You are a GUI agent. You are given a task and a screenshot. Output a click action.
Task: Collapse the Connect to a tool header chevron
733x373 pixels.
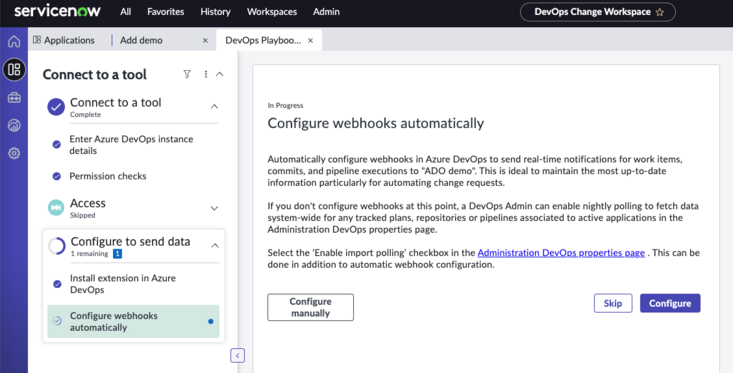tap(220, 74)
